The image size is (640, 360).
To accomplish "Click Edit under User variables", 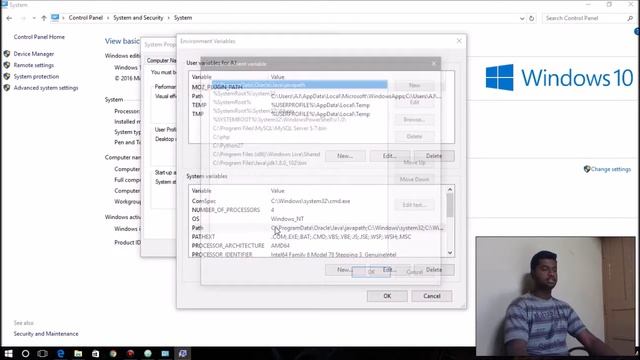I will [390, 156].
